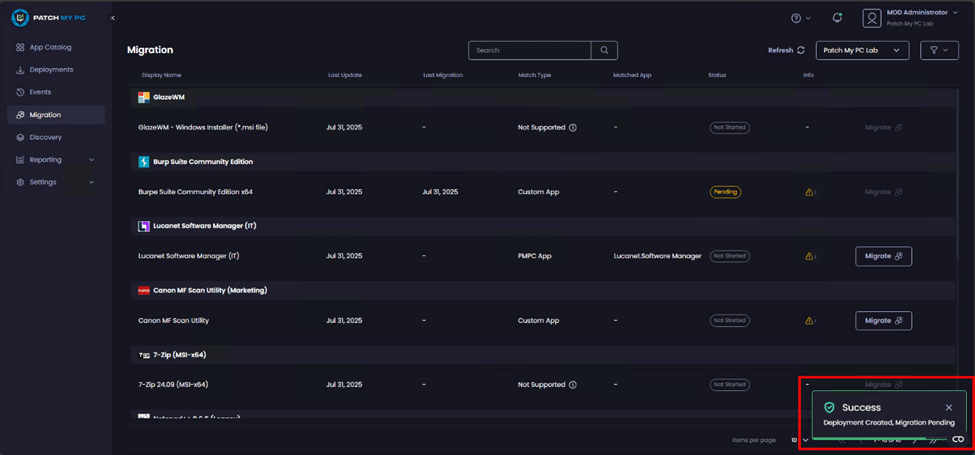Go to Deployments in the sidebar
The height and width of the screenshot is (455, 975).
click(51, 70)
